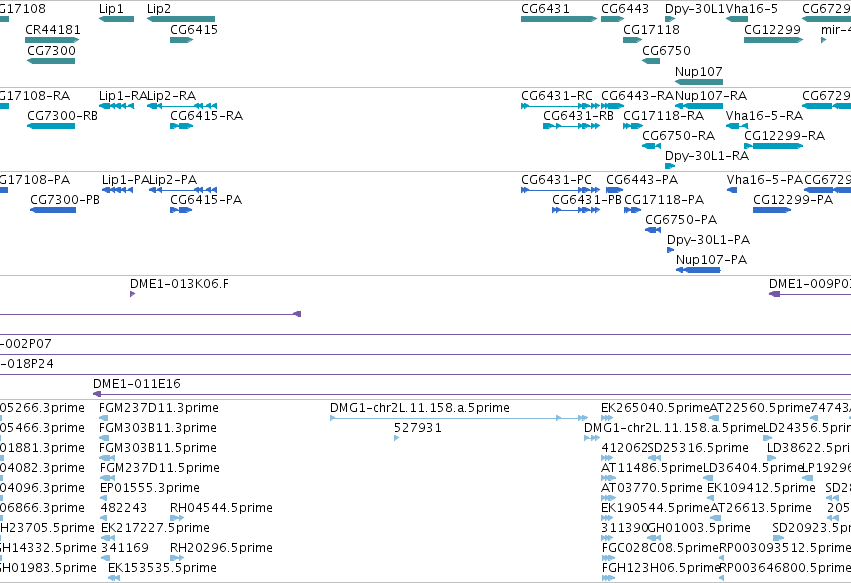Screen dimensions: 851x583
Task: Click the Nup107 gene feature
Action: pyautogui.click(x=699, y=82)
